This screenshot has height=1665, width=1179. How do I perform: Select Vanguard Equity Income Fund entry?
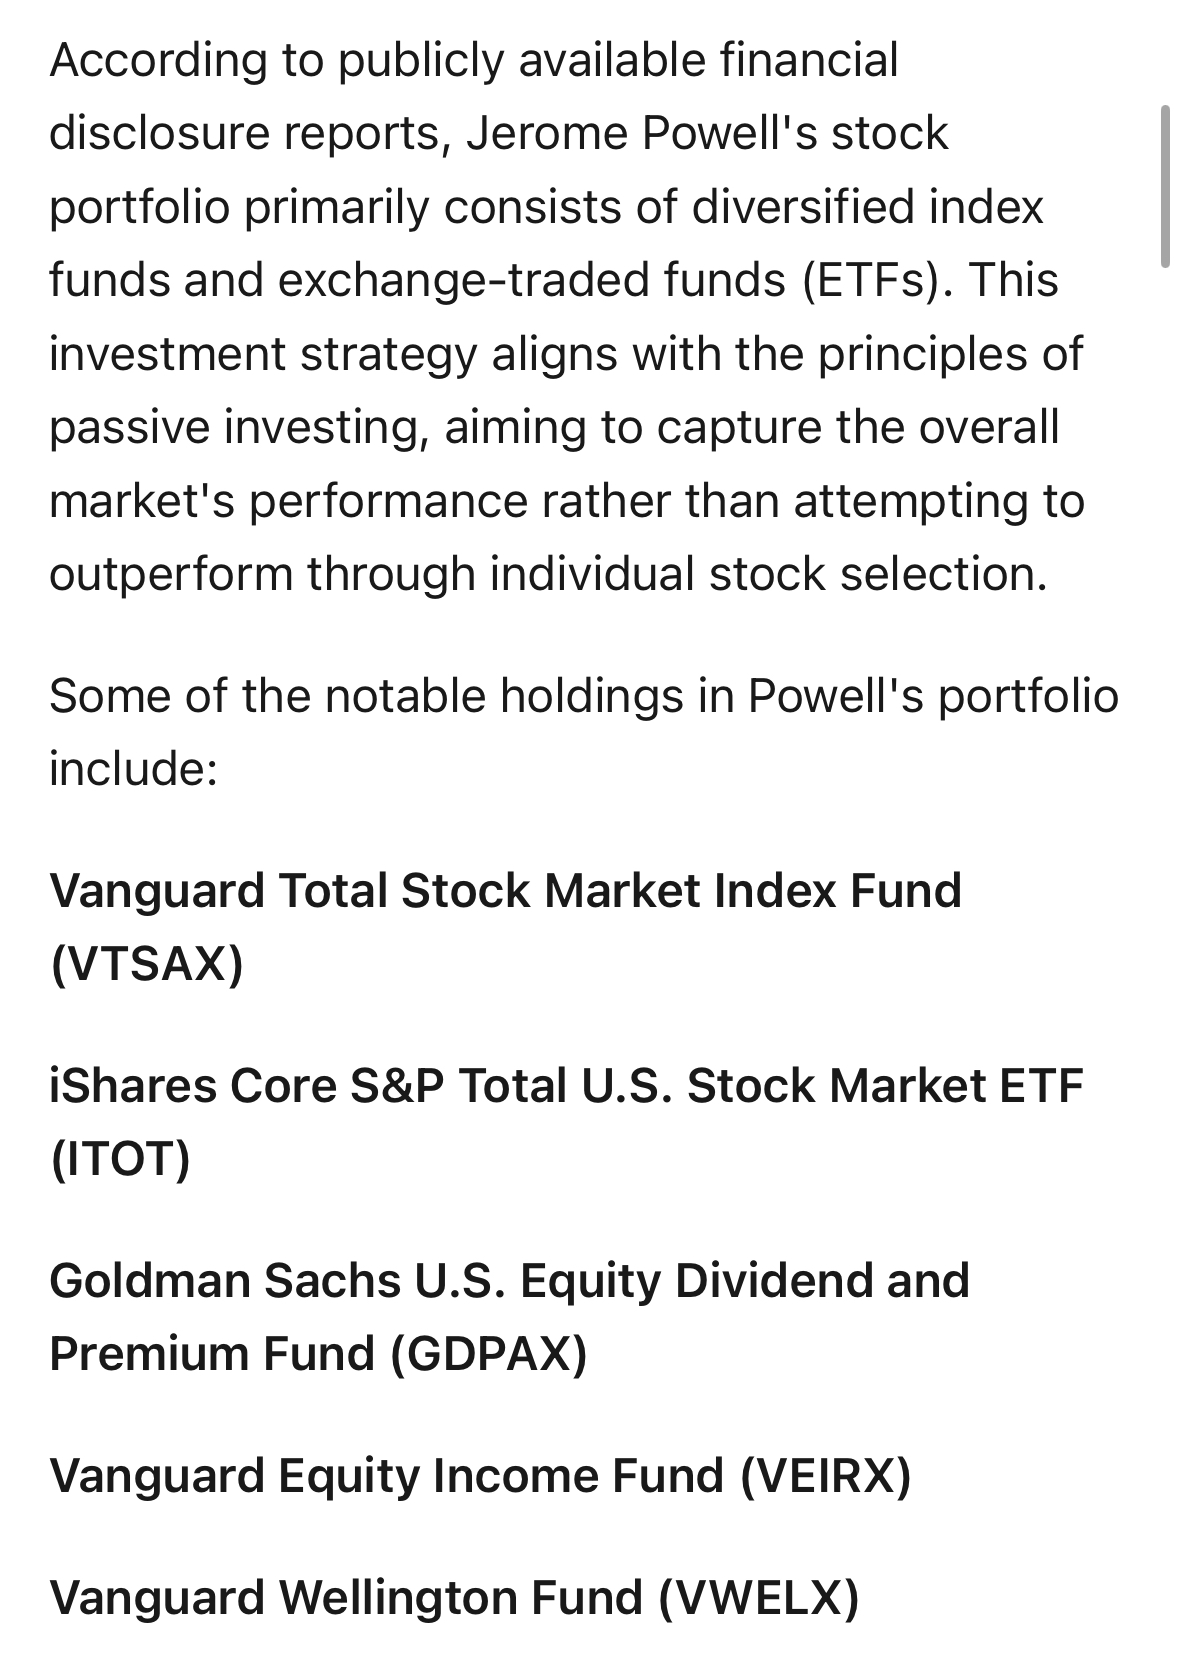tap(480, 1476)
